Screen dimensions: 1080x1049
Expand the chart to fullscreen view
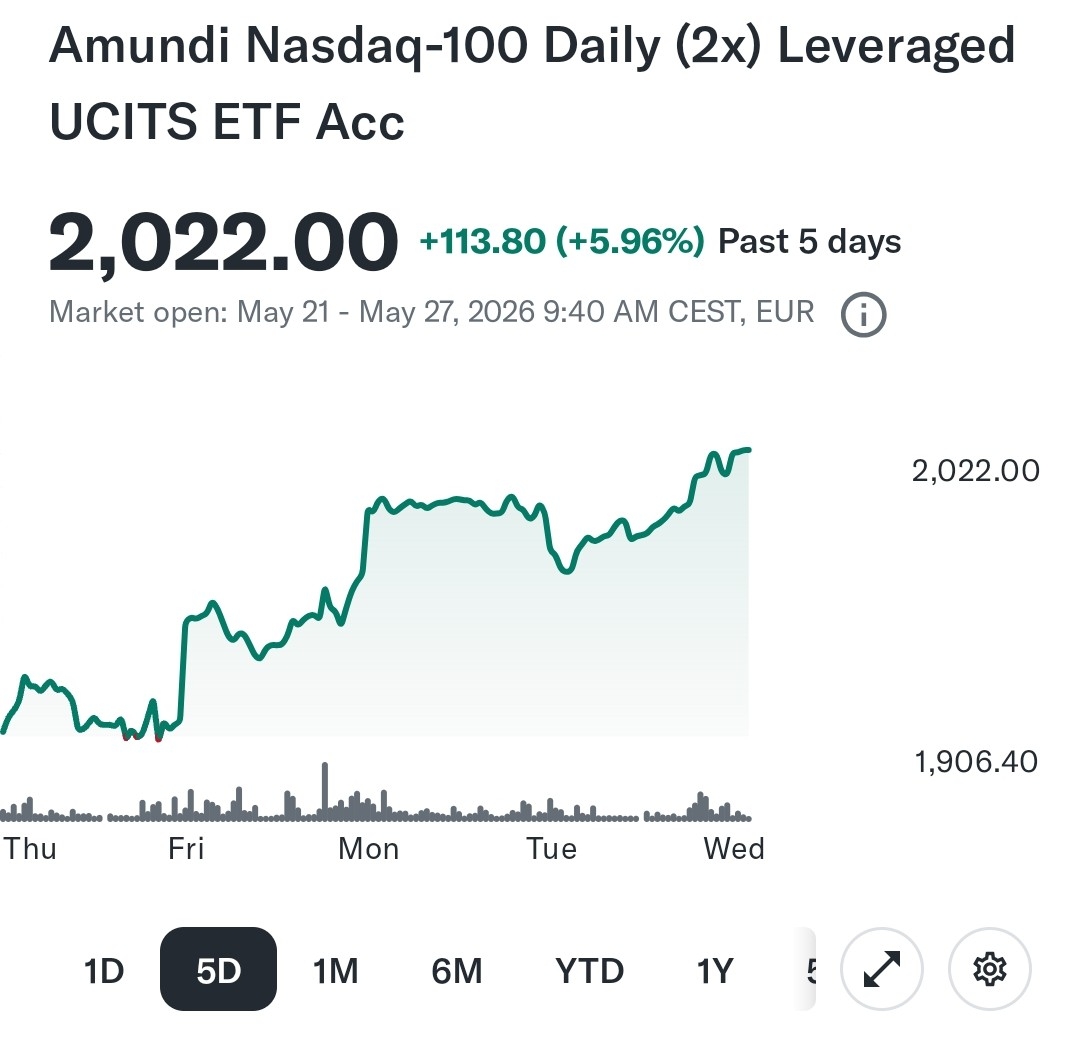pyautogui.click(x=882, y=969)
